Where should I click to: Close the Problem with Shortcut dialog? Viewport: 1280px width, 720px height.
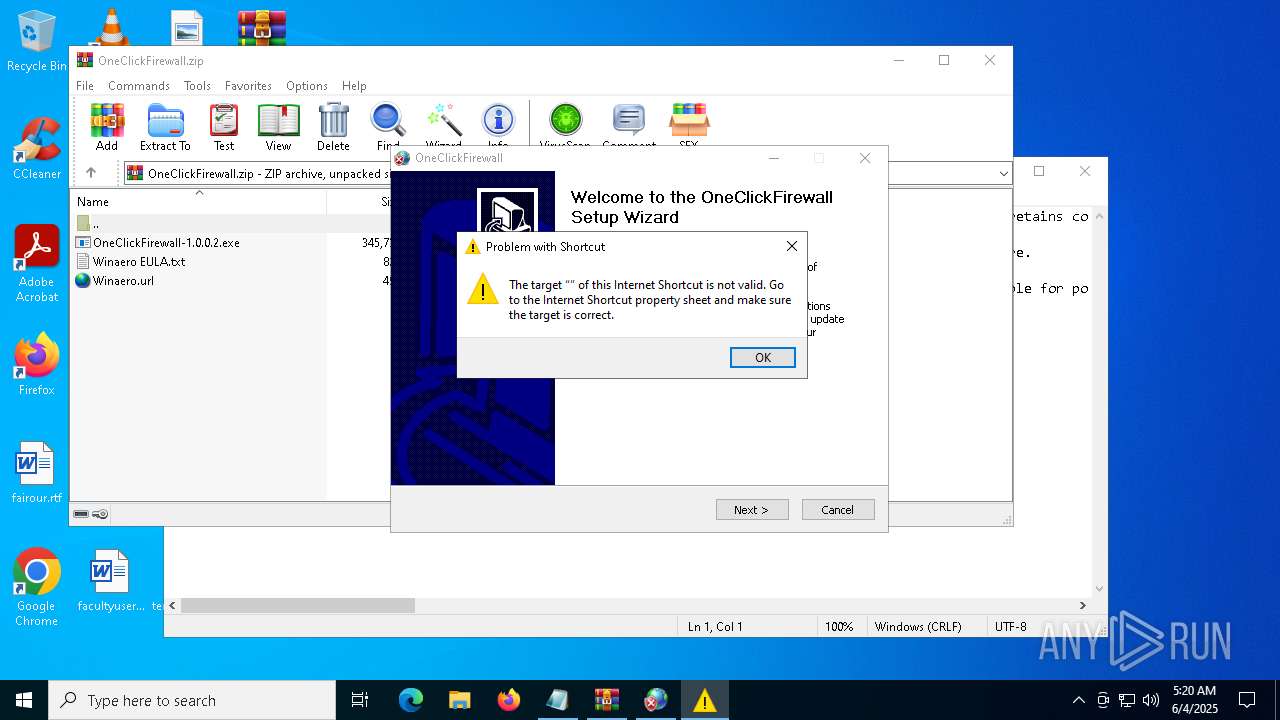pyautogui.click(x=791, y=246)
